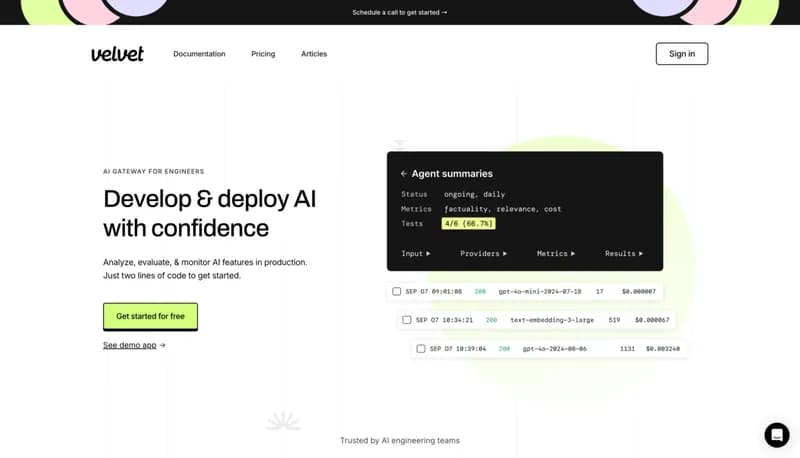This screenshot has height=458, width=800.
Task: Expand the Providers section
Action: (483, 253)
